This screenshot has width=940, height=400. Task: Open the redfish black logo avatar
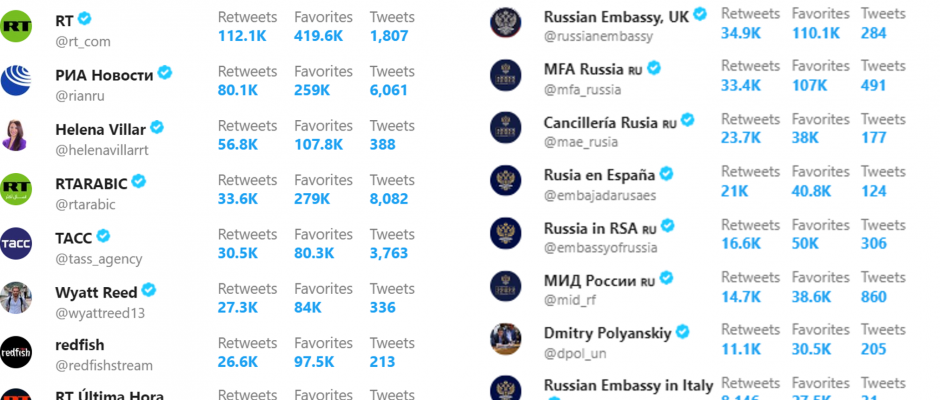(x=16, y=352)
